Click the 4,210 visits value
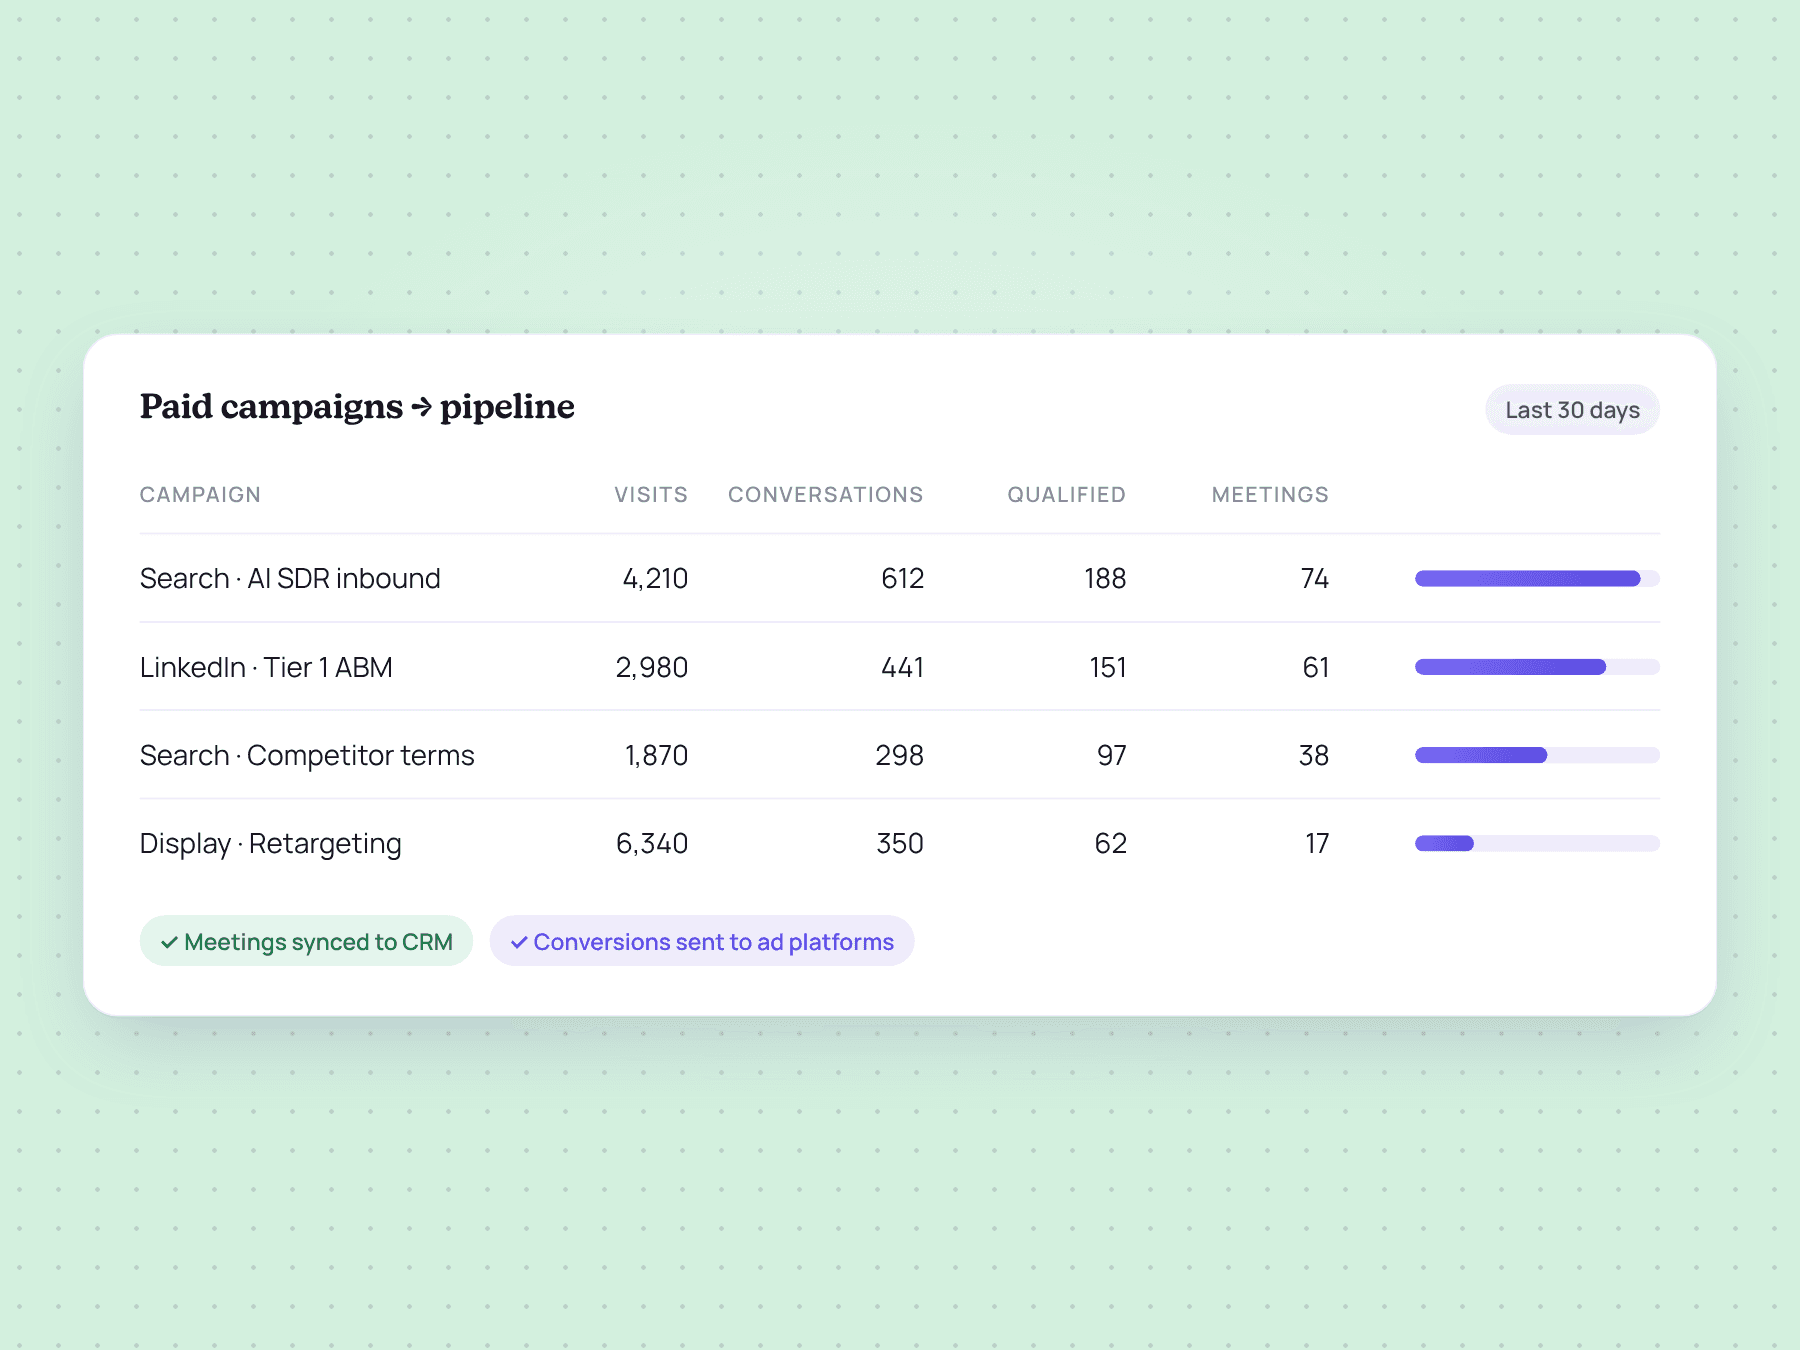The image size is (1800, 1350). (x=655, y=579)
